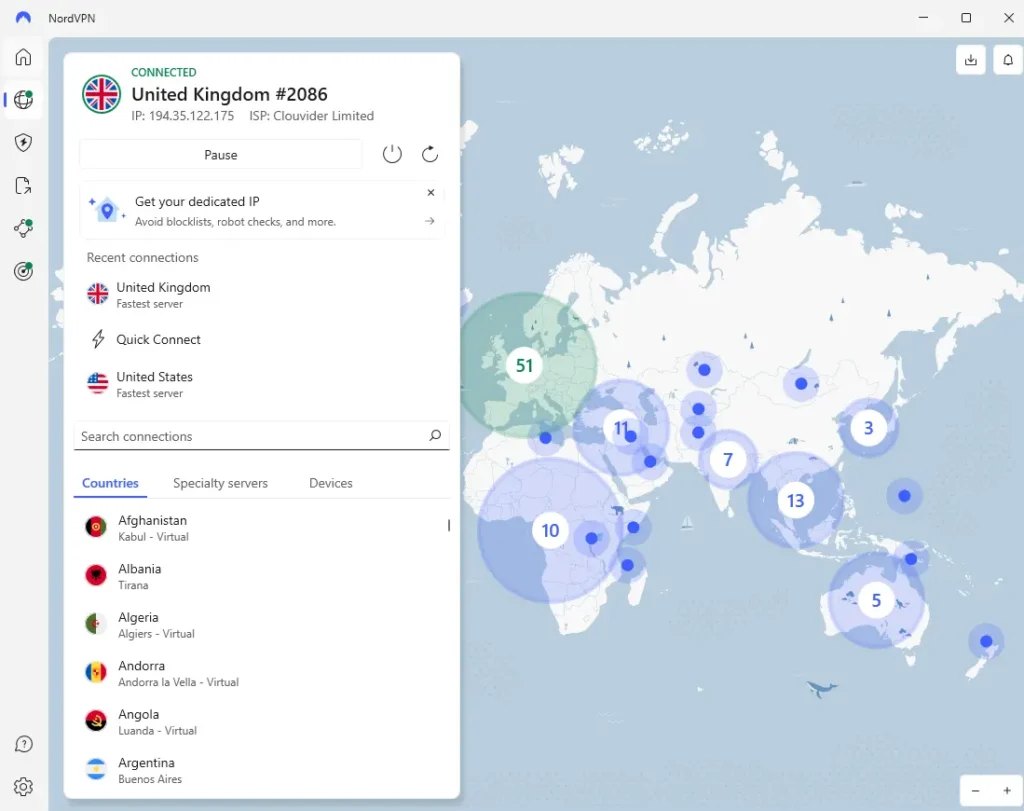Switch to Specialty servers tab
Viewport: 1024px width, 811px height.
point(220,483)
